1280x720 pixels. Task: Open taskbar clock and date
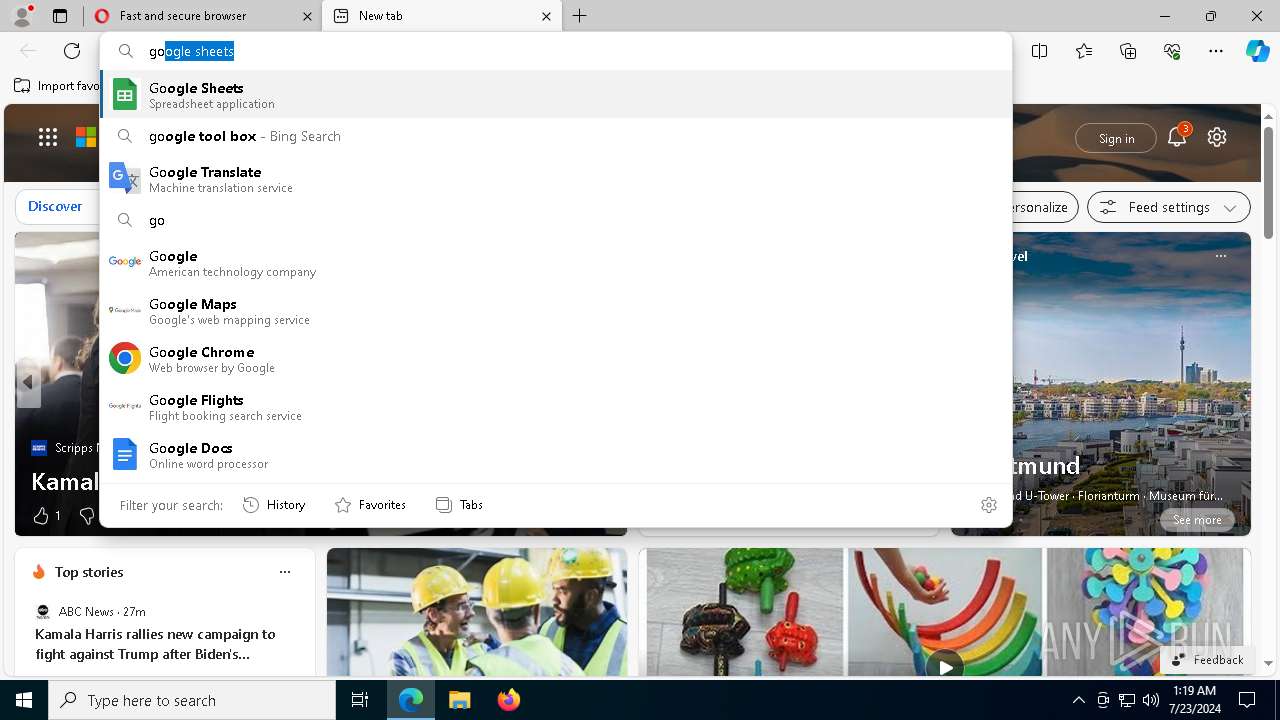(1194, 700)
